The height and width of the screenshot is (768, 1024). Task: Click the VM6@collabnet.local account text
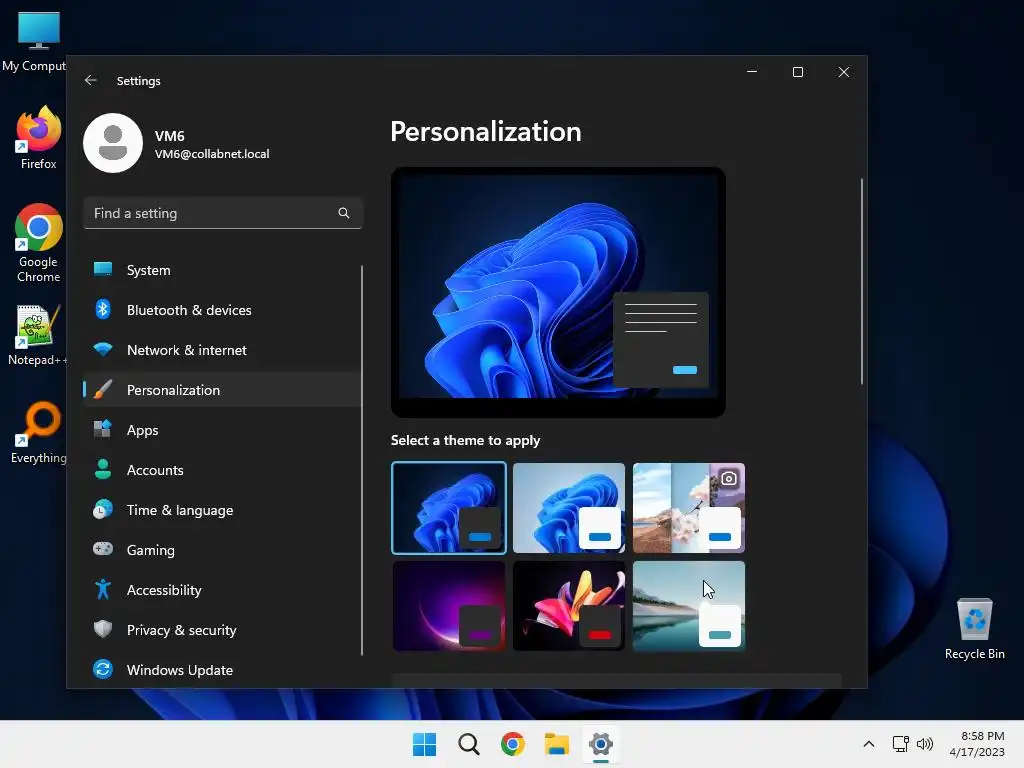click(212, 154)
